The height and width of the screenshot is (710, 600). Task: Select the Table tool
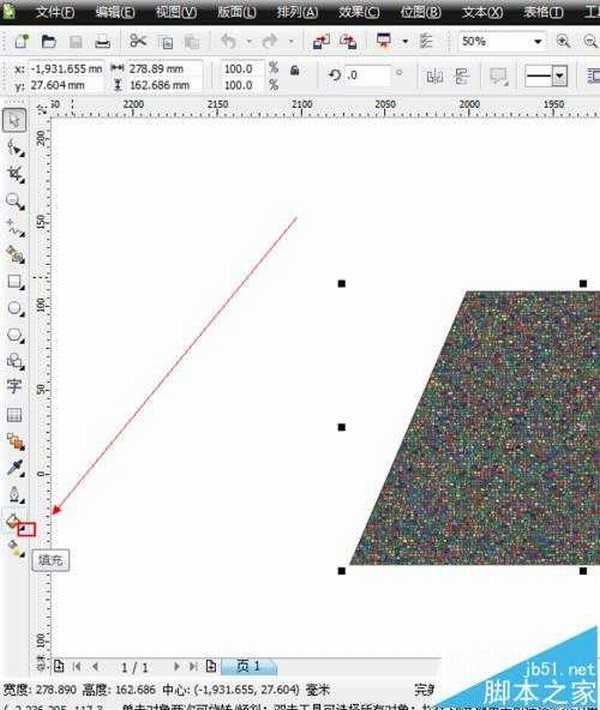(x=15, y=414)
